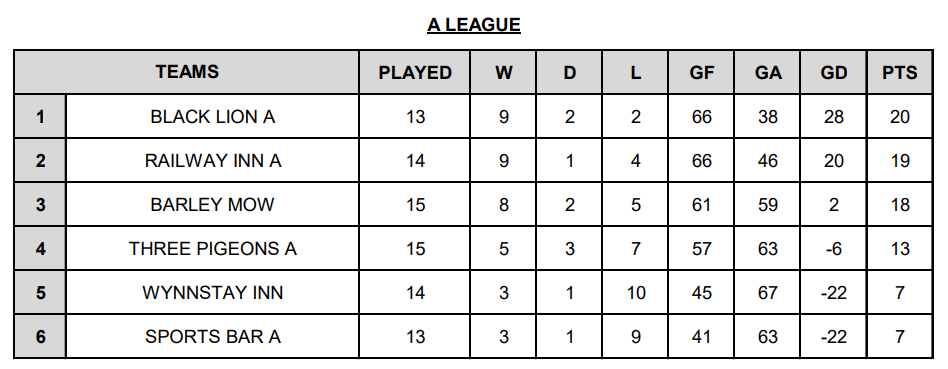Select the GF column header
948x369 pixels.
pyautogui.click(x=701, y=72)
